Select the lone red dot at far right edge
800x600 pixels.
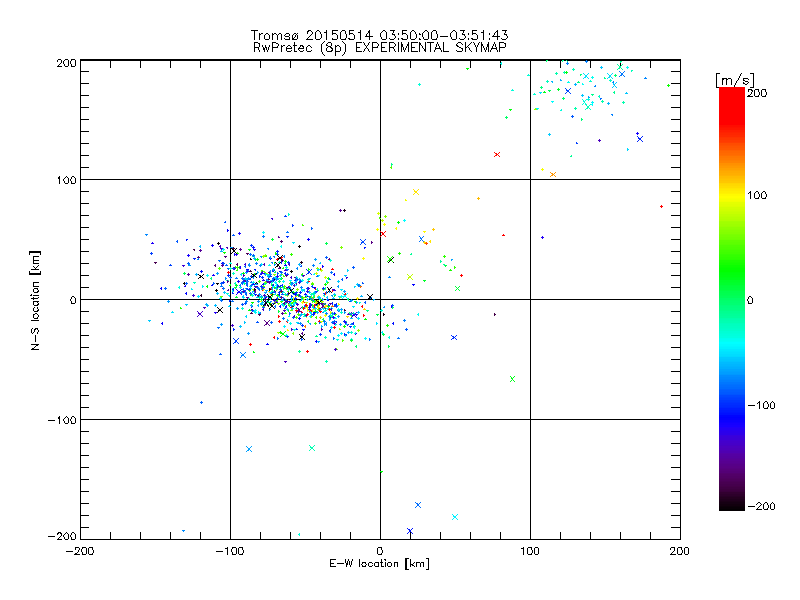[661, 207]
